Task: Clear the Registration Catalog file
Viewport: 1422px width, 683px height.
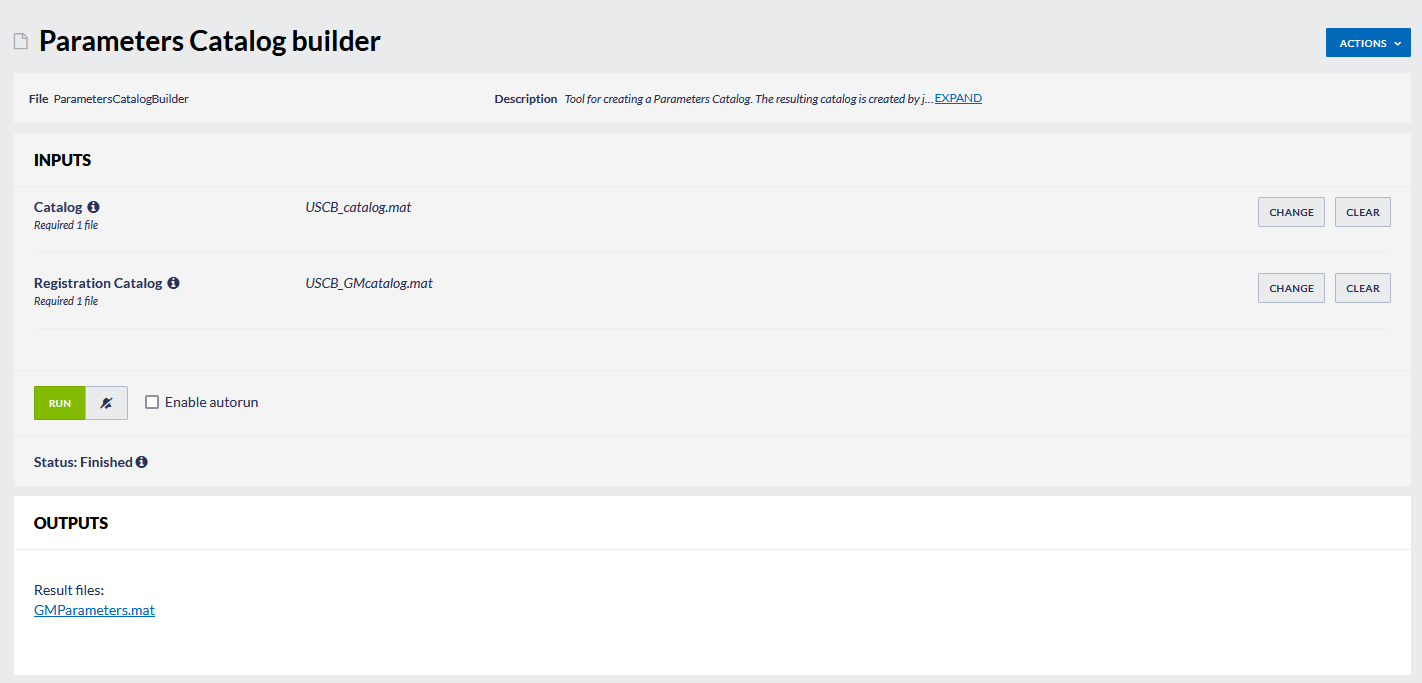Action: (1363, 288)
